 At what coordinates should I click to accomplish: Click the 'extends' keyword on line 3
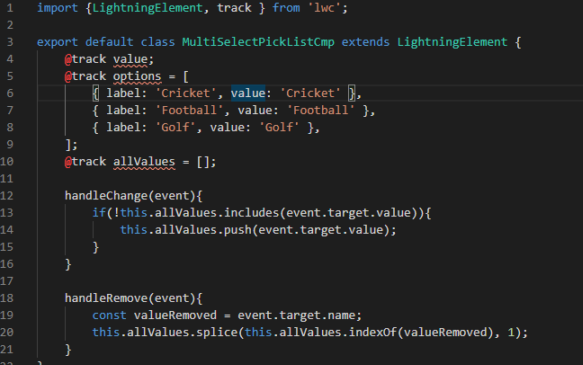coord(365,42)
